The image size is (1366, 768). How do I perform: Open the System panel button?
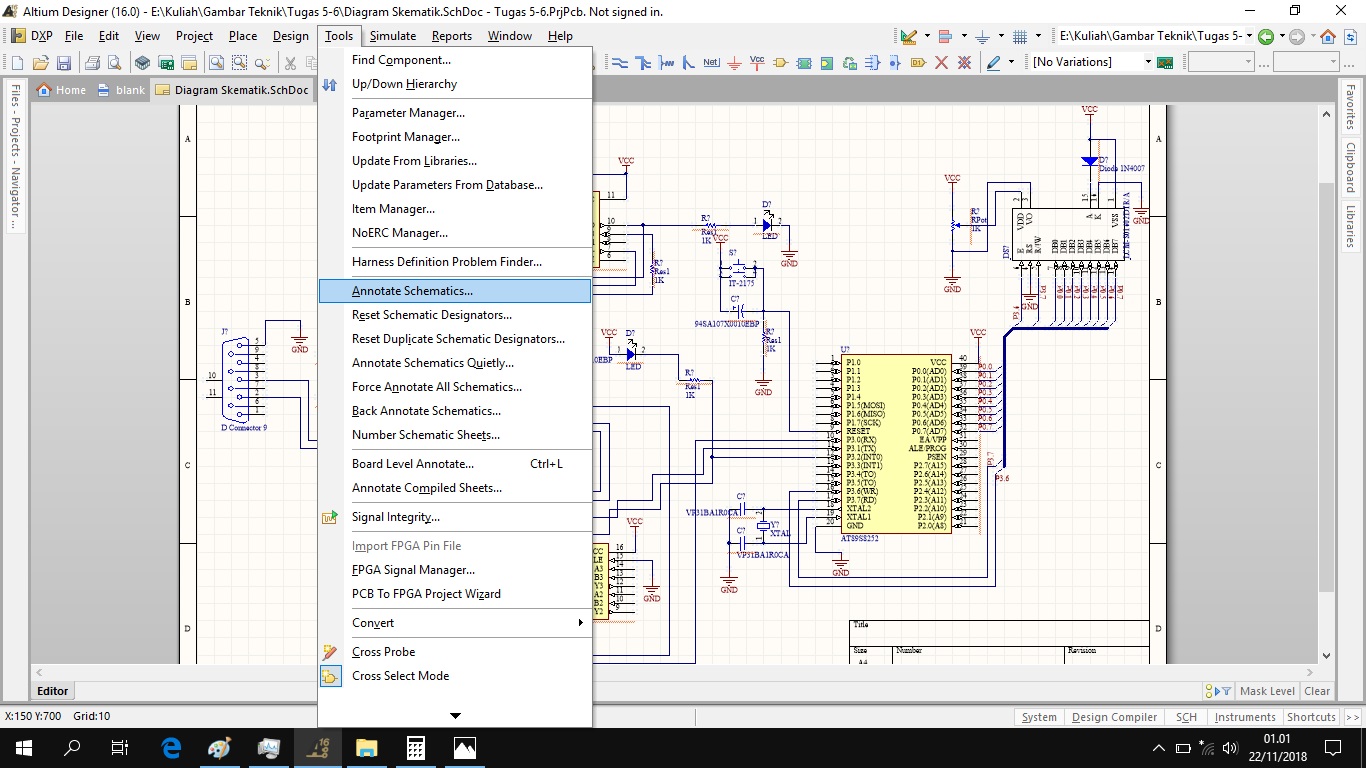click(1039, 717)
